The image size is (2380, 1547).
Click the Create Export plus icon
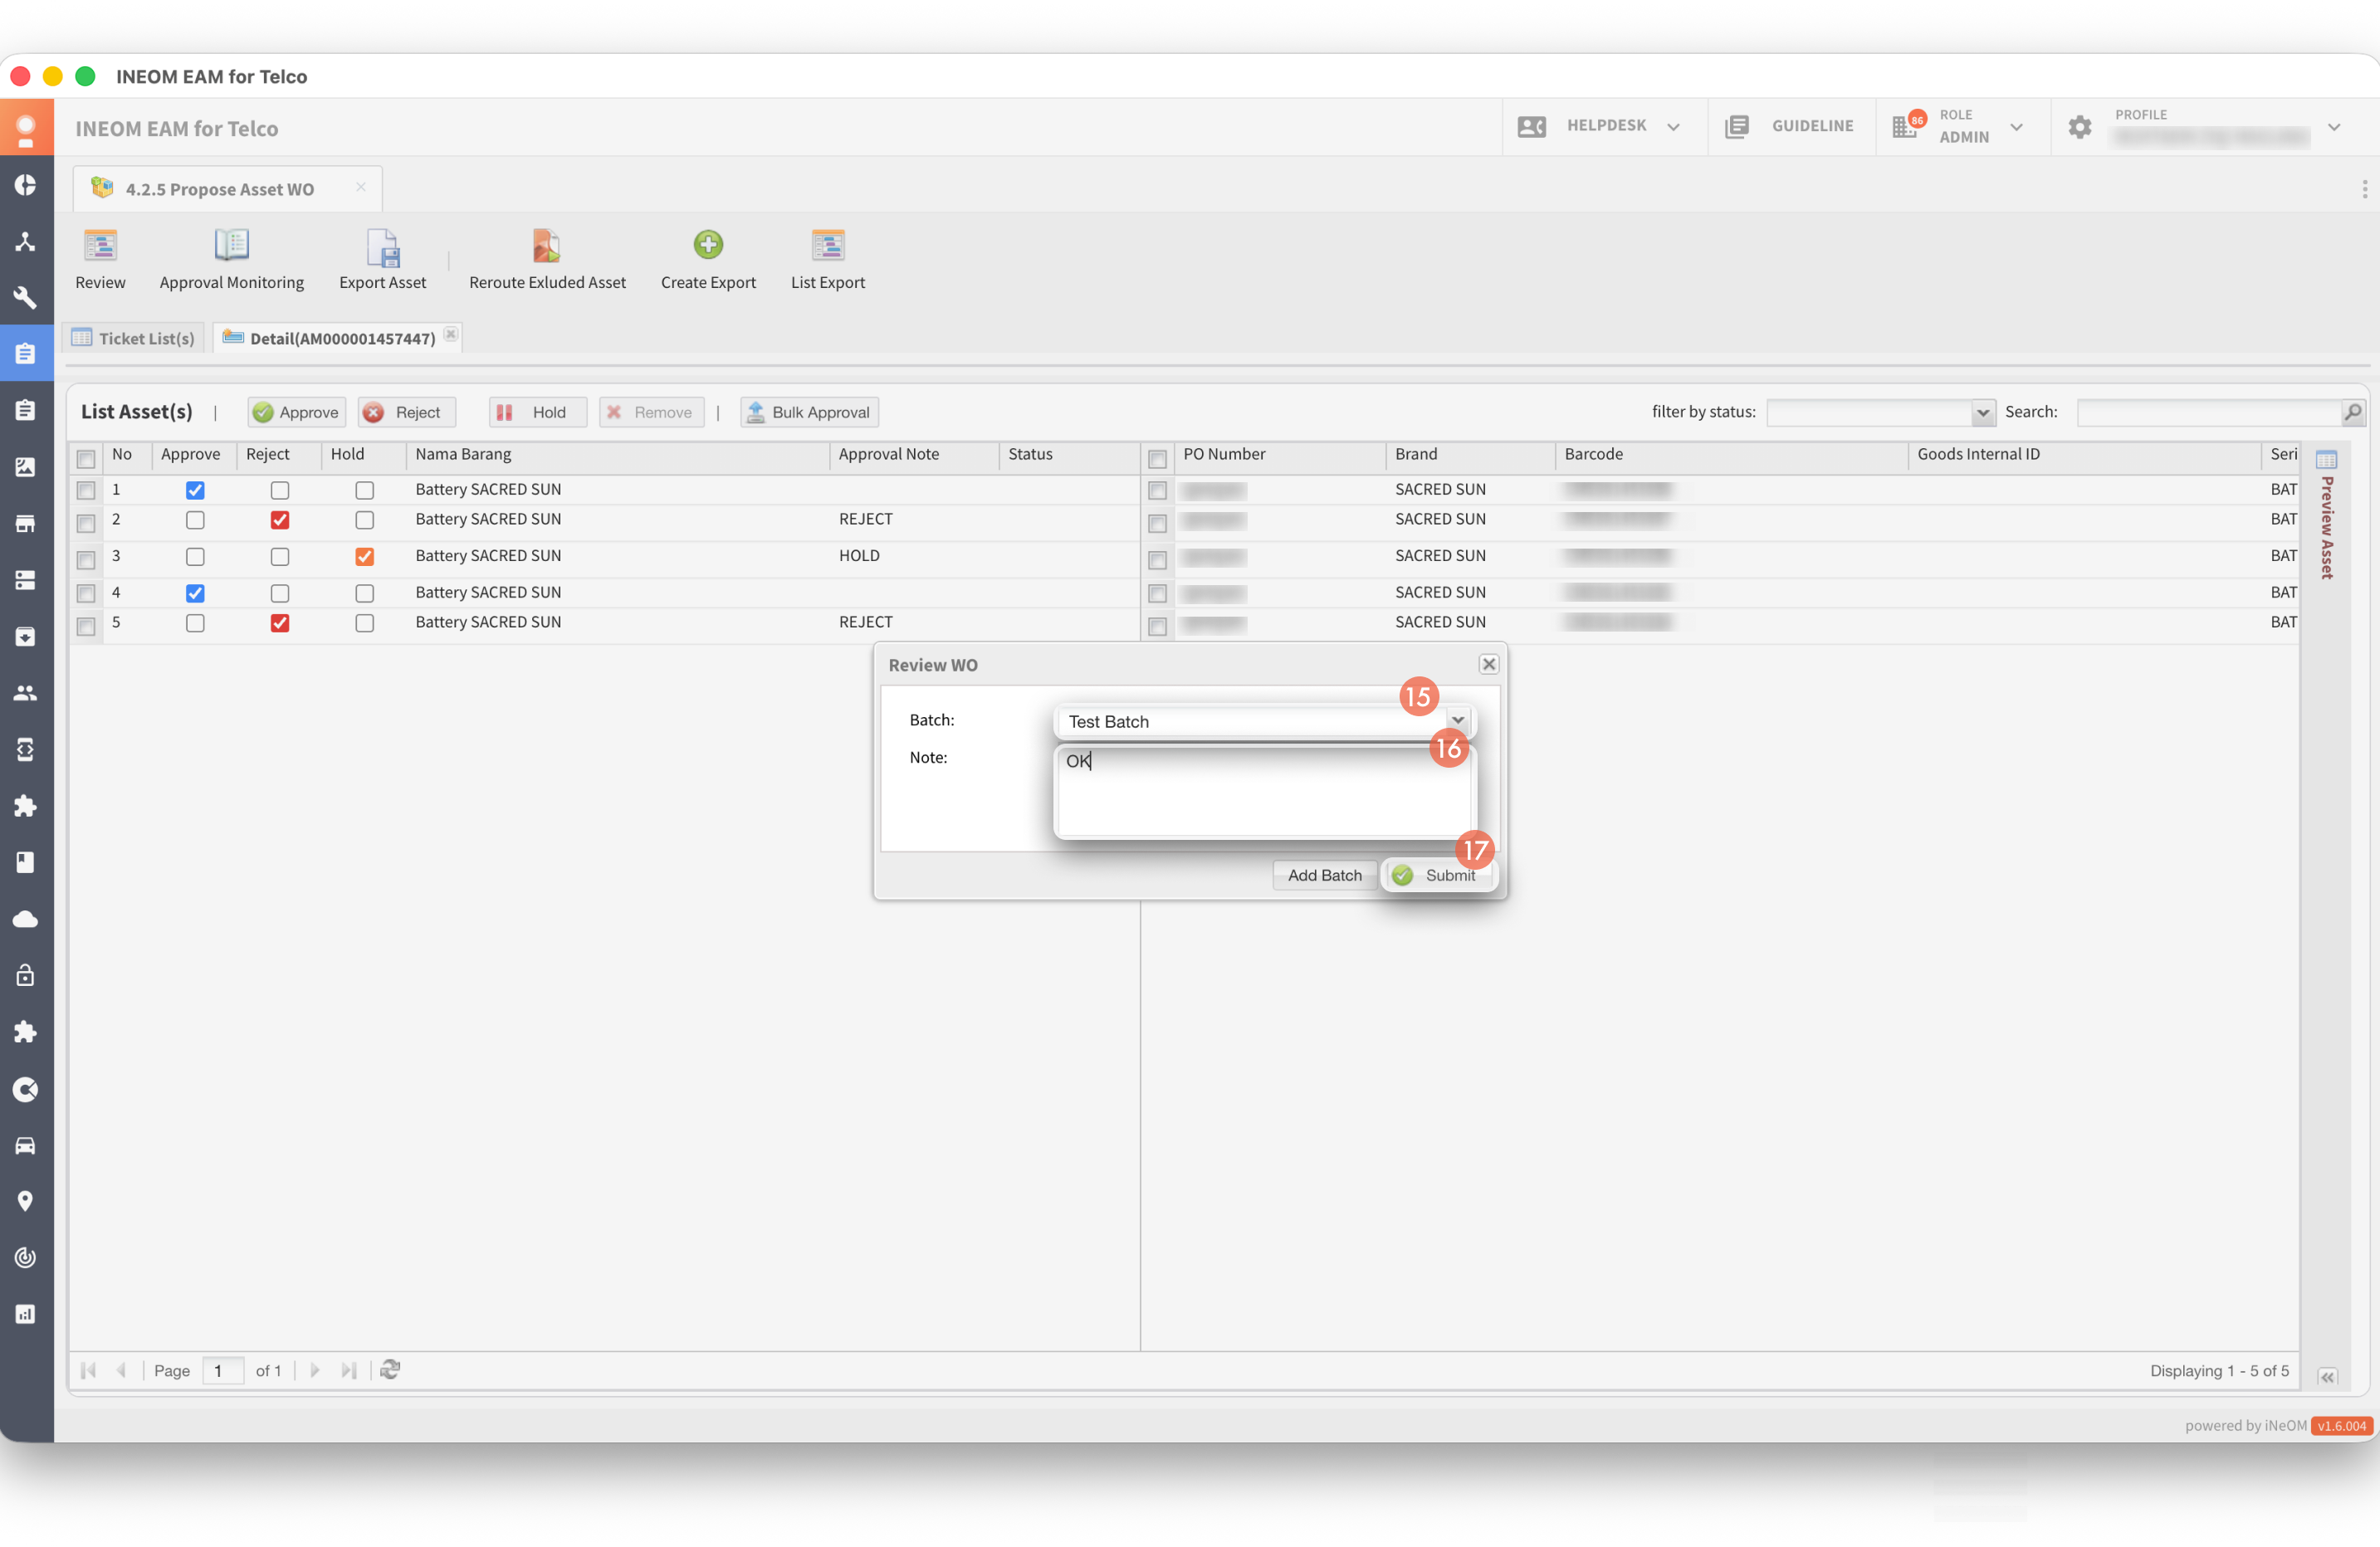708,245
